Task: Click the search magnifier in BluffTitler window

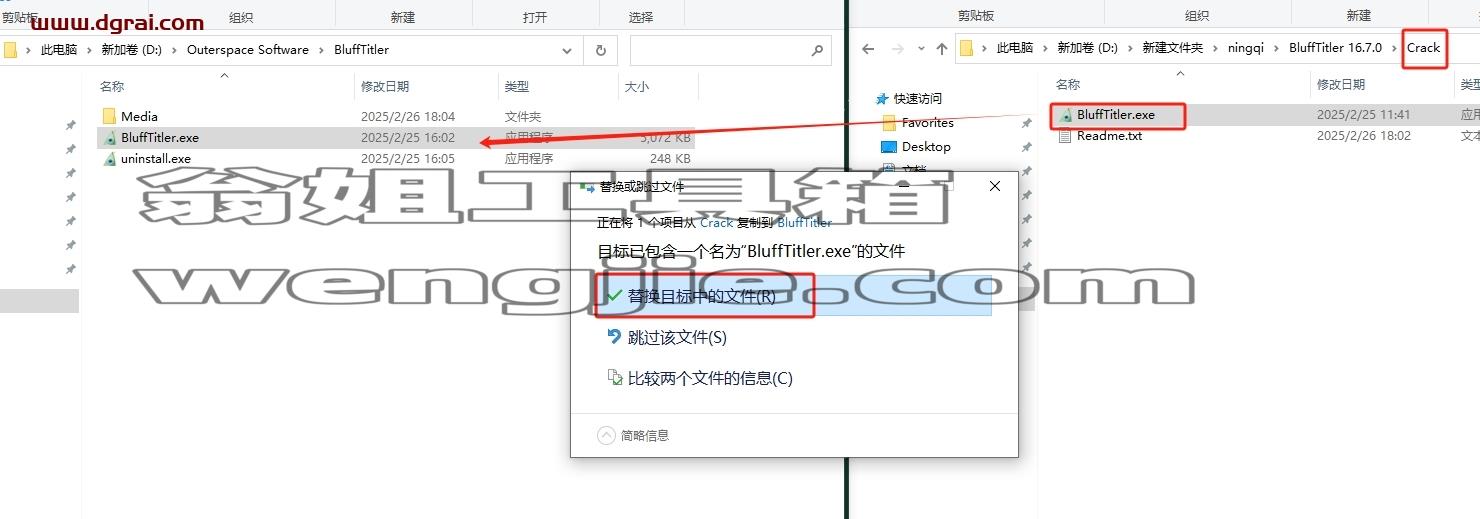Action: click(x=817, y=49)
